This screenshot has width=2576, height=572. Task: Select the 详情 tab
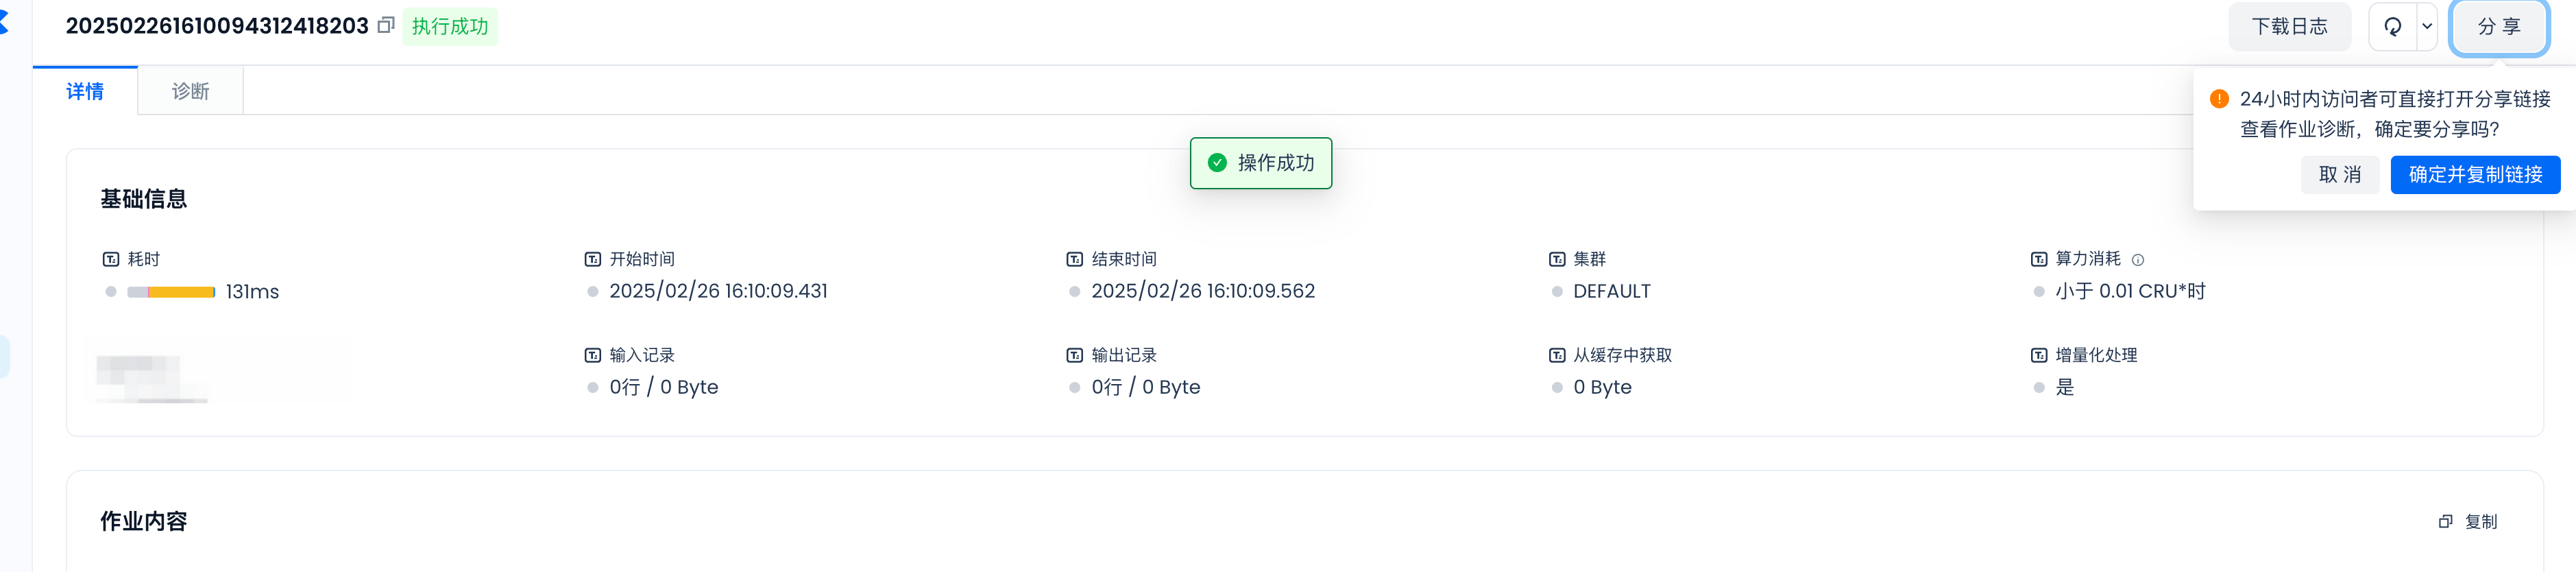[85, 92]
